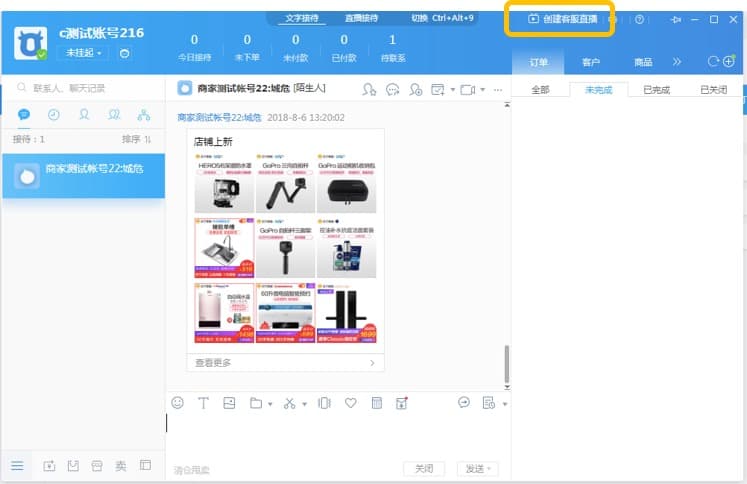747x484 pixels.
Task: Open the GoPro 三向自拍杆 product thumbnail
Action: tap(285, 183)
